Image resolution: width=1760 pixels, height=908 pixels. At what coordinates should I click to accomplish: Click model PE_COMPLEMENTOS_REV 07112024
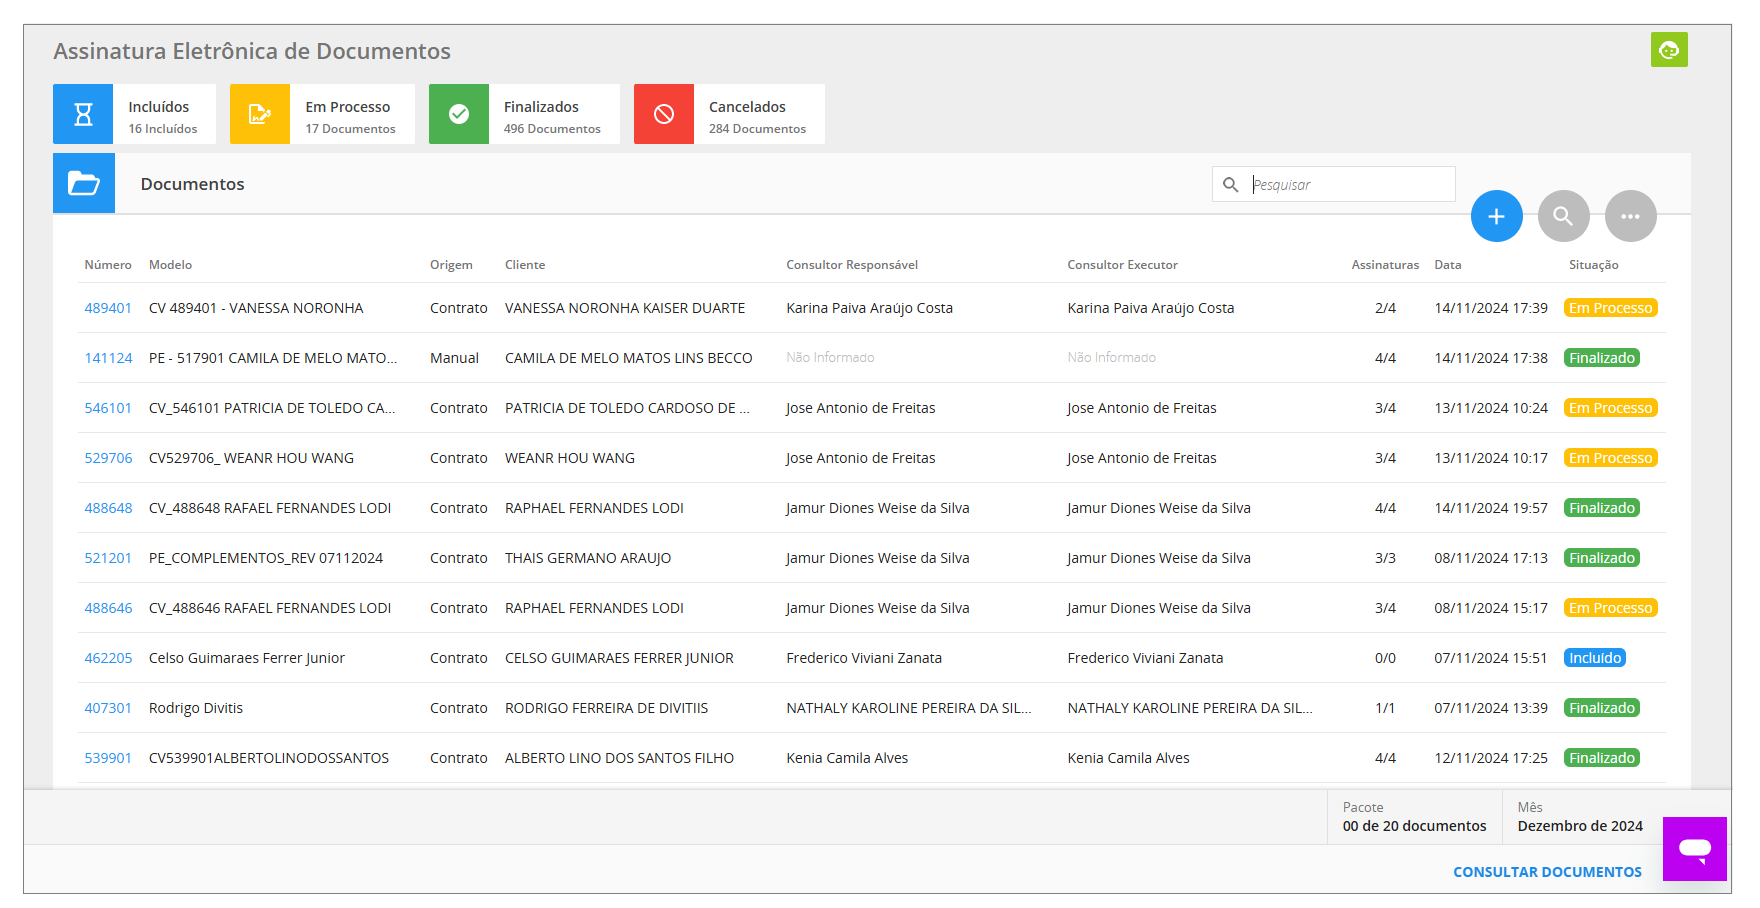(x=266, y=558)
